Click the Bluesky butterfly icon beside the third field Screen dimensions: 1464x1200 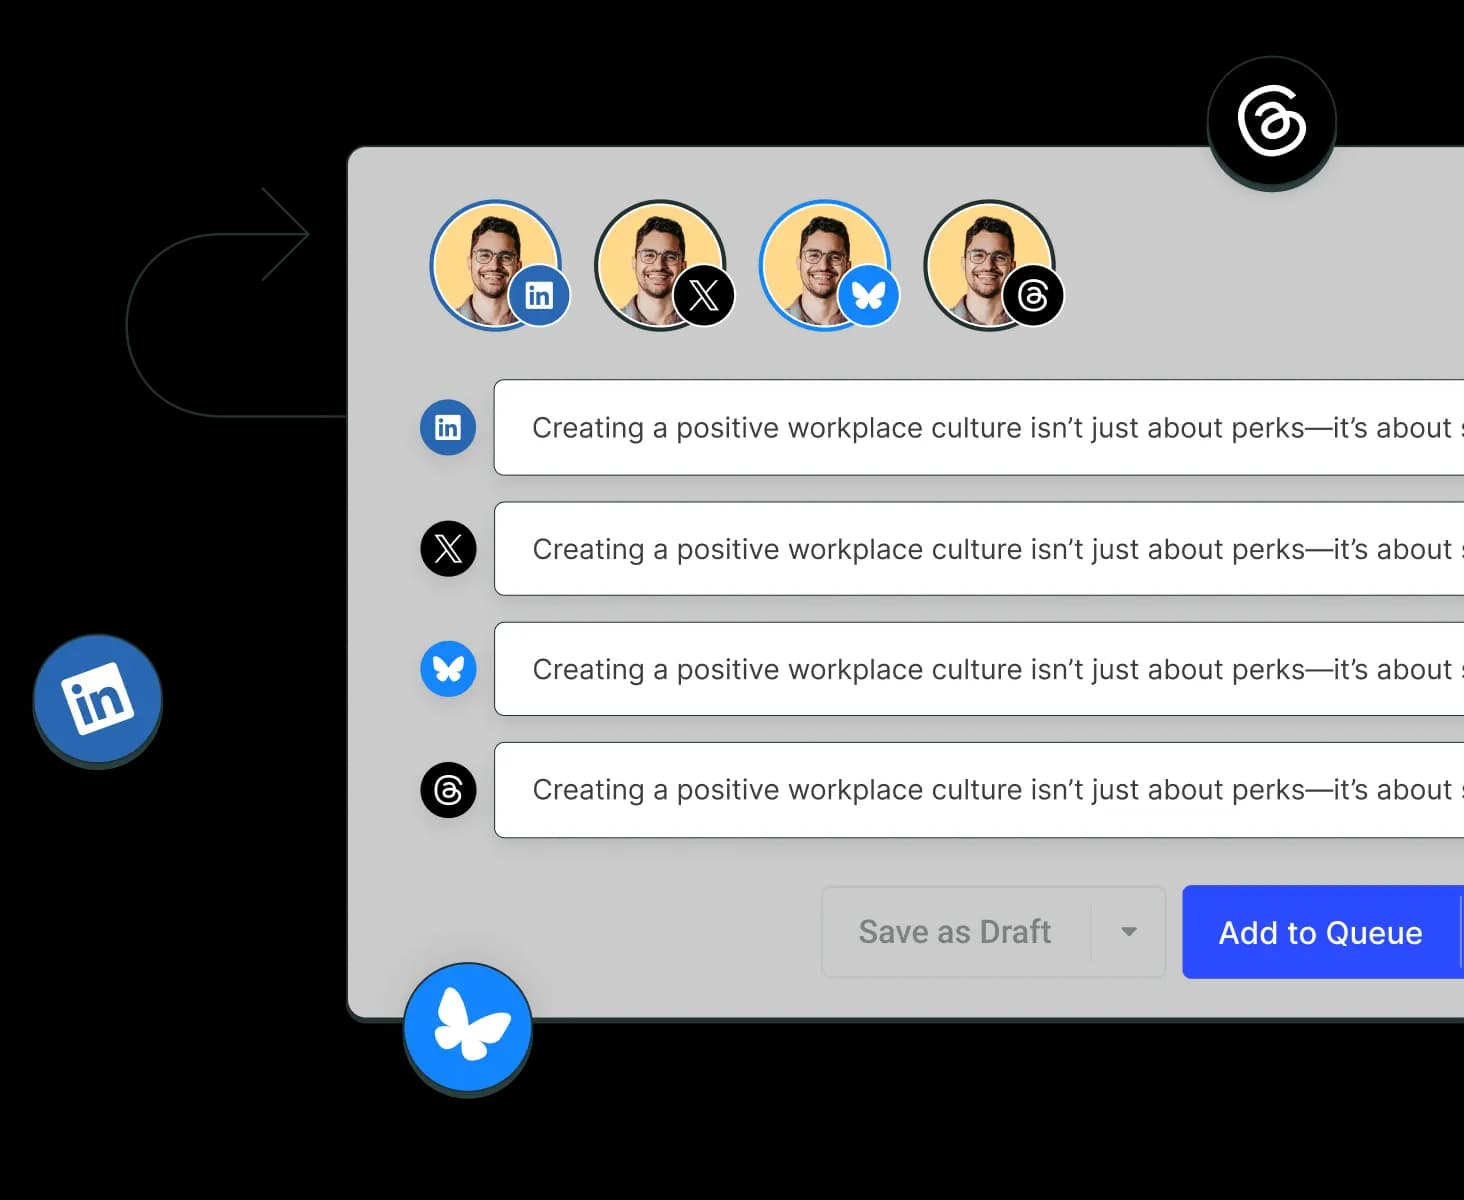click(447, 669)
